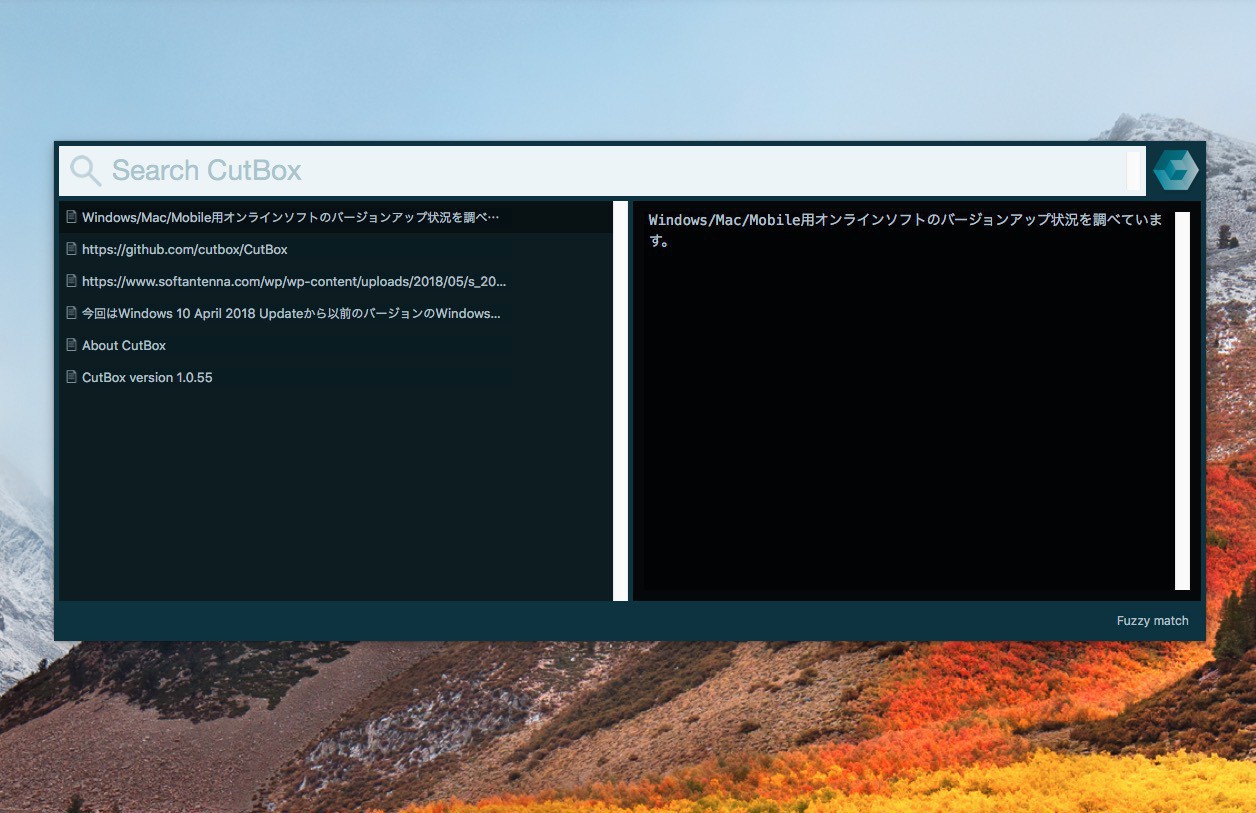Select the https://github.com/cutbox/CutBox entry
The height and width of the screenshot is (813, 1256).
(336, 249)
